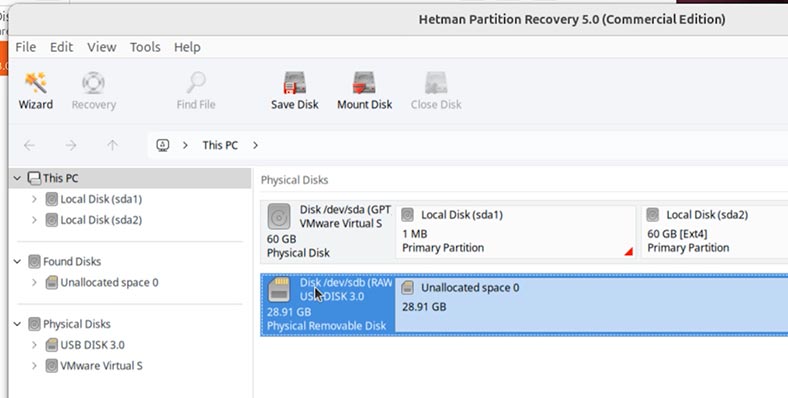Click the VMware Virtual S tree icon
Image resolution: width=788 pixels, height=398 pixels.
tap(51, 366)
